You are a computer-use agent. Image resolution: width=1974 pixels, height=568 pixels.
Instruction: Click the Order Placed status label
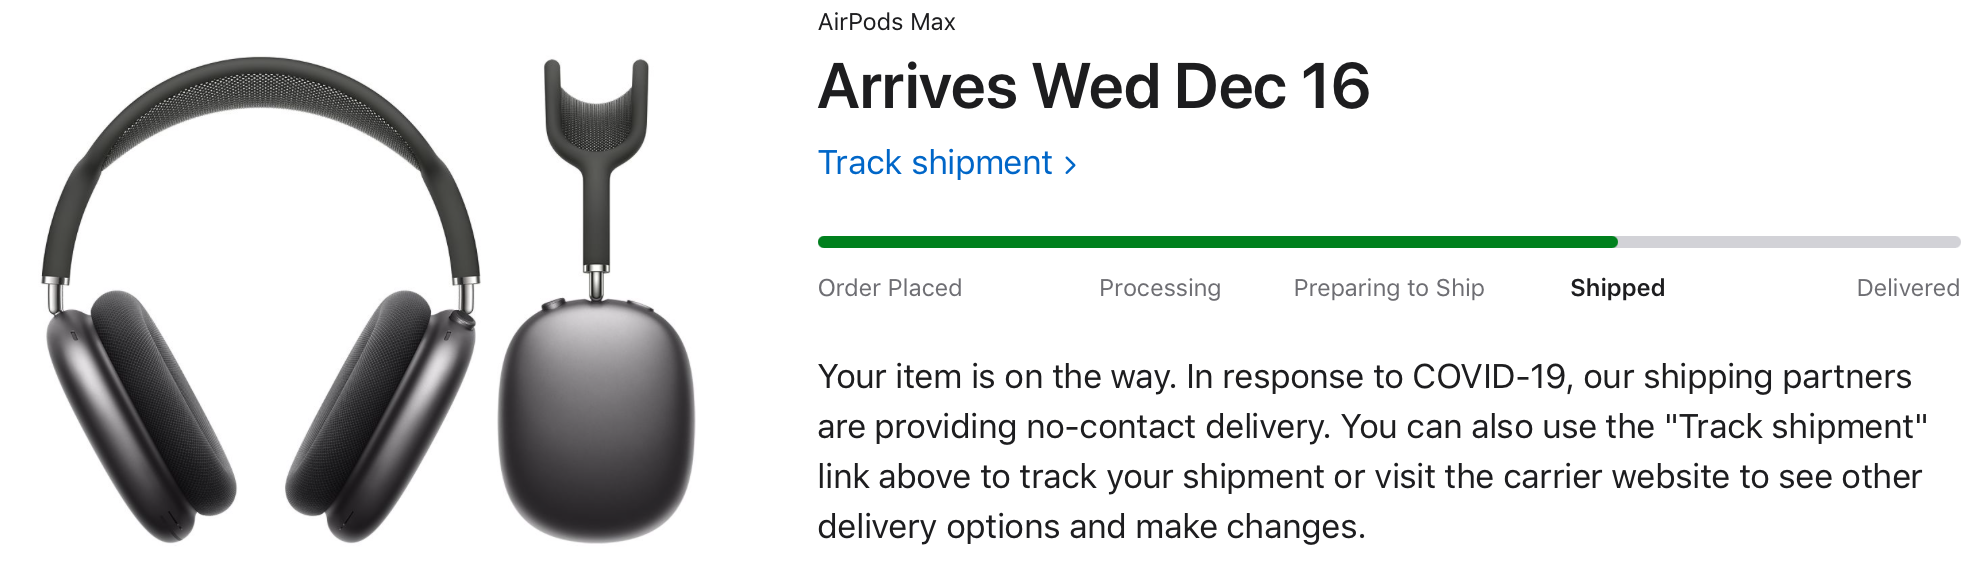click(889, 288)
